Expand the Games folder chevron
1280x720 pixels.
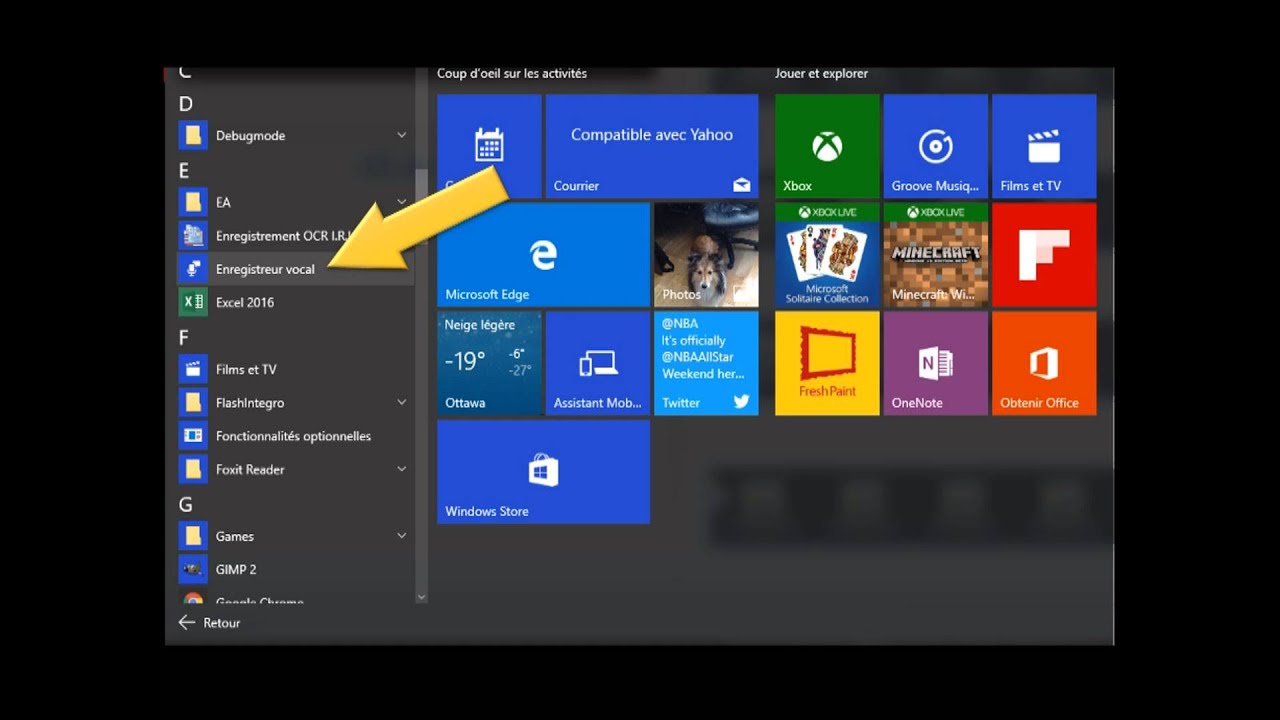(401, 536)
